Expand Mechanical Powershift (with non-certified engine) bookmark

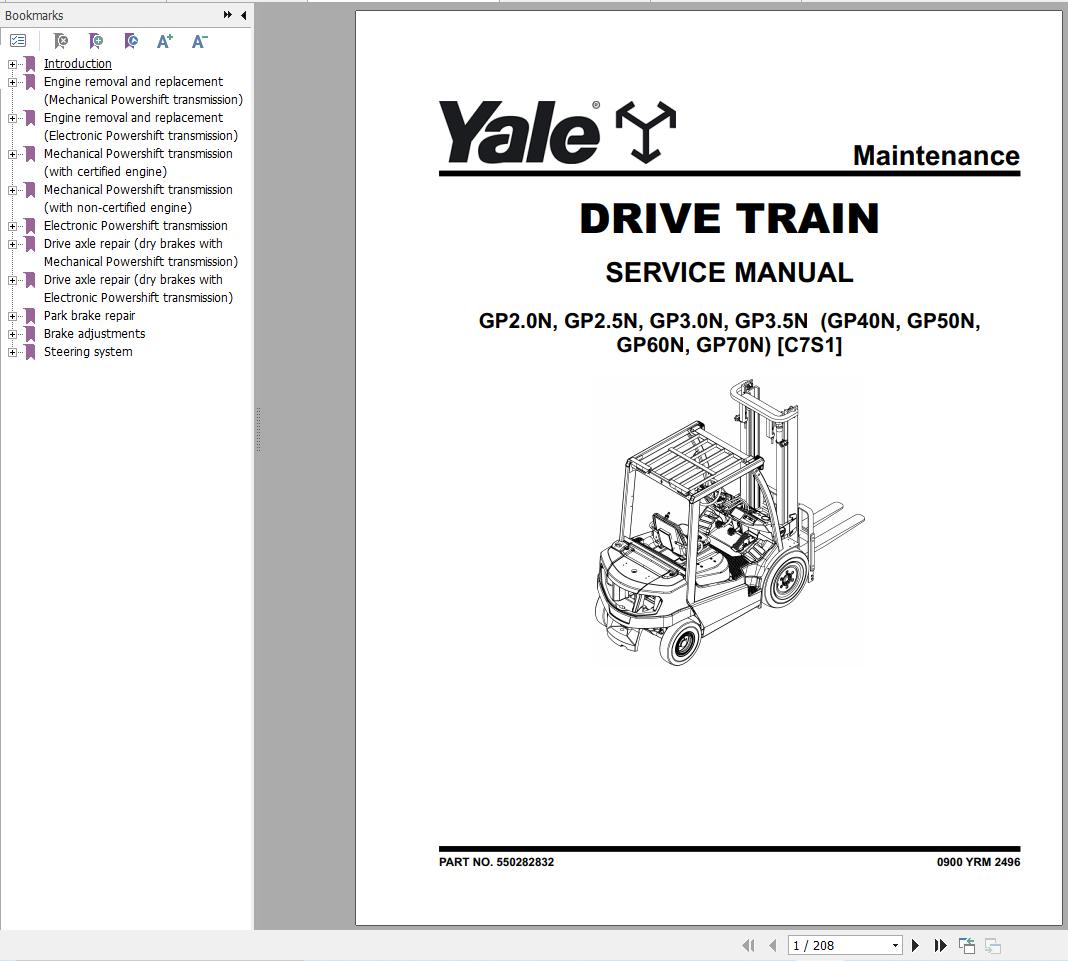coord(12,191)
